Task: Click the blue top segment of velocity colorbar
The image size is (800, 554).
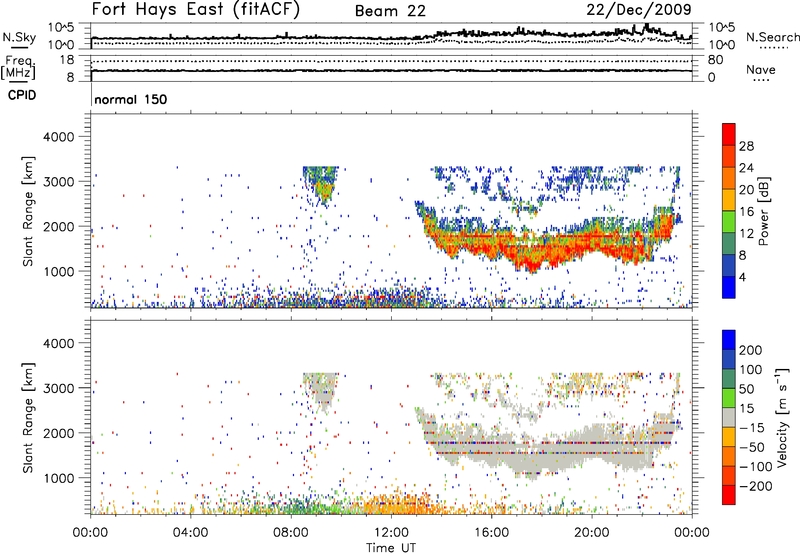Action: tap(729, 340)
